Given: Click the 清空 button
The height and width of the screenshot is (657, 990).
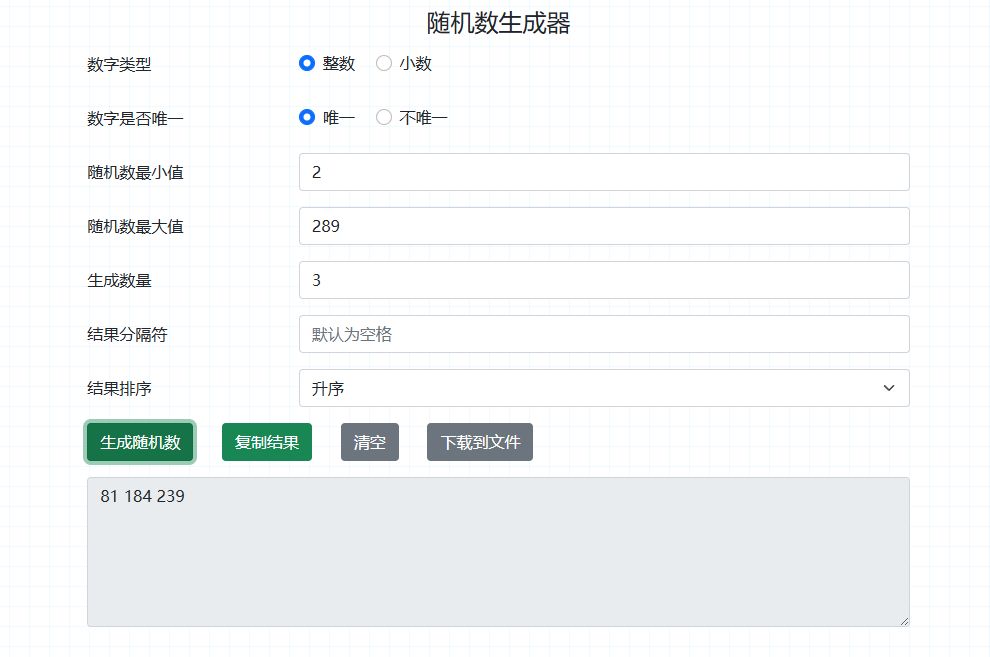Looking at the screenshot, I should [370, 442].
